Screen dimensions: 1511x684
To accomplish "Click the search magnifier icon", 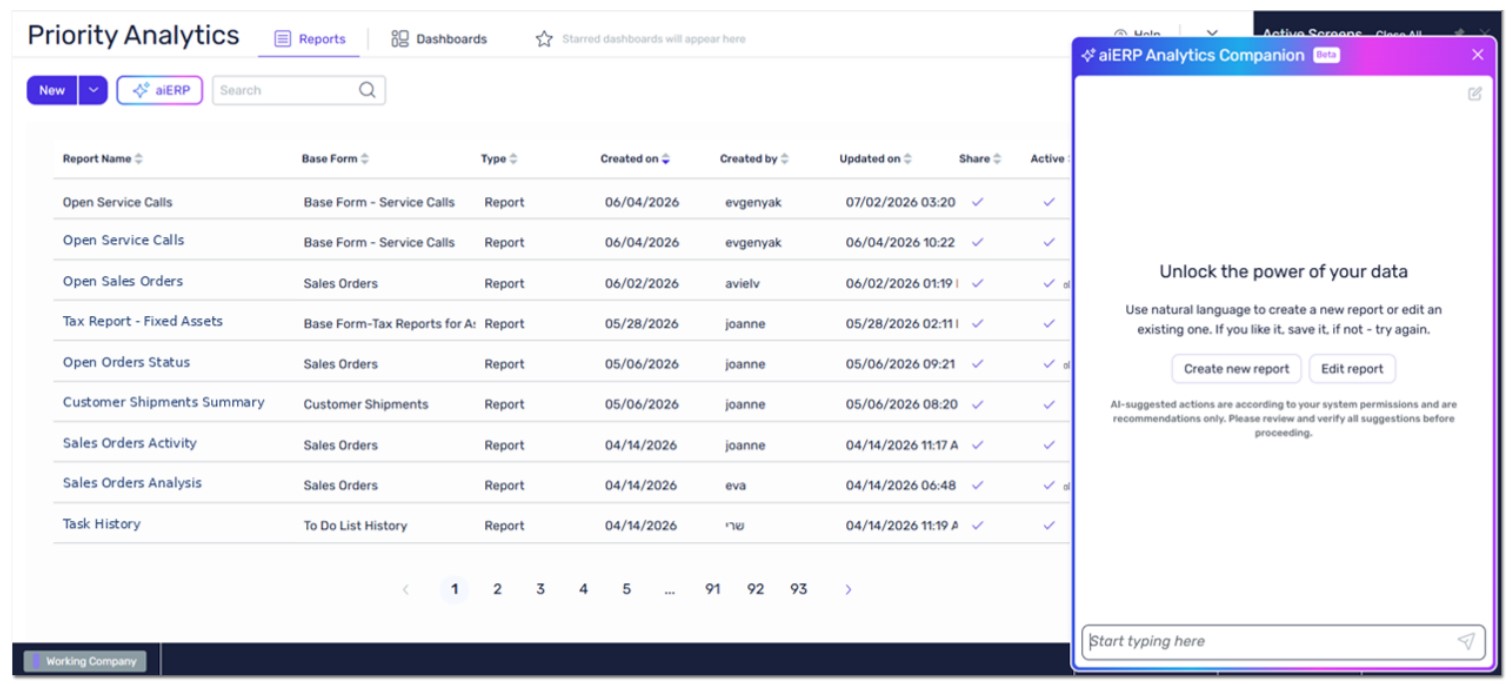I will click(367, 90).
